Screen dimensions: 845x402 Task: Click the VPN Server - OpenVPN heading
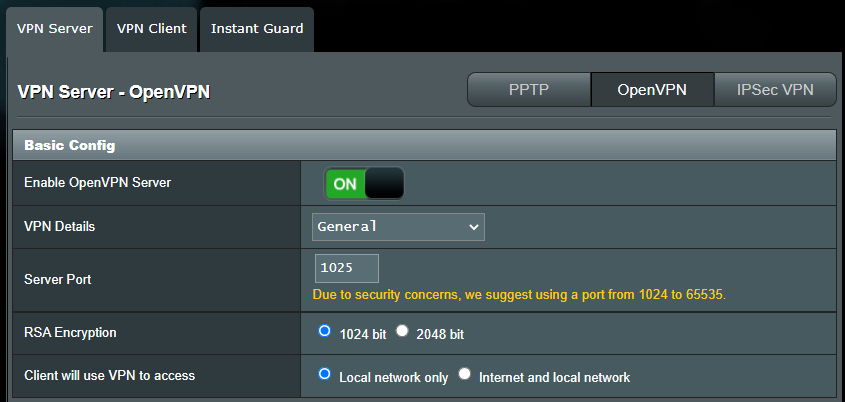114,92
